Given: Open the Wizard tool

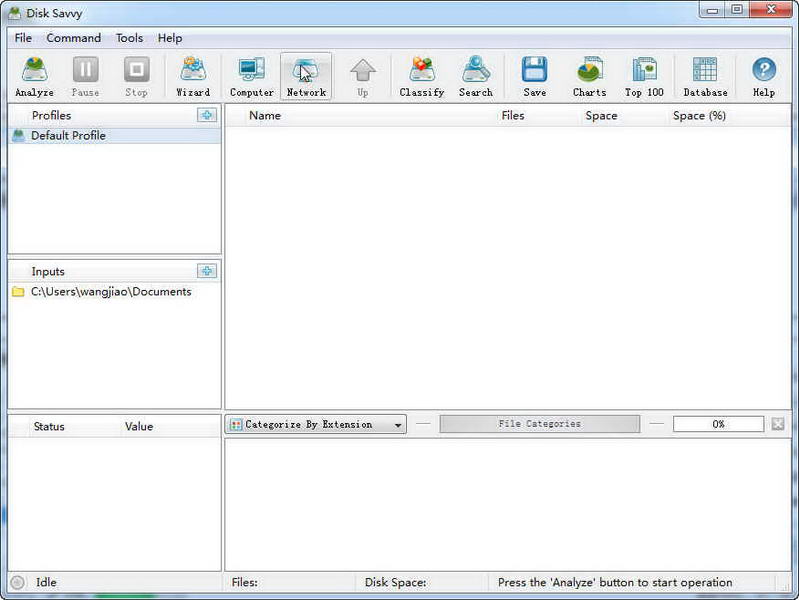Looking at the screenshot, I should tap(193, 76).
